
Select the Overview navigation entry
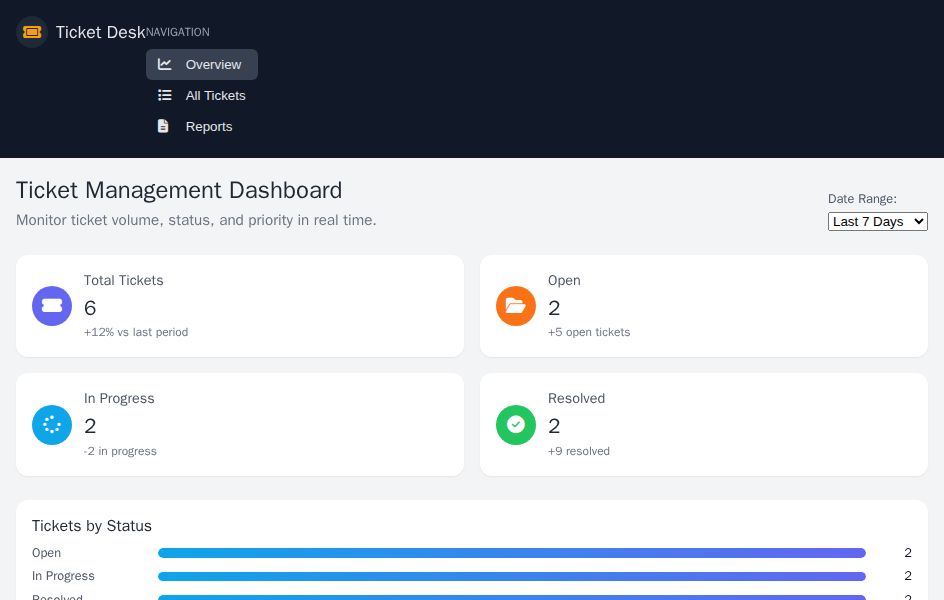point(213,64)
